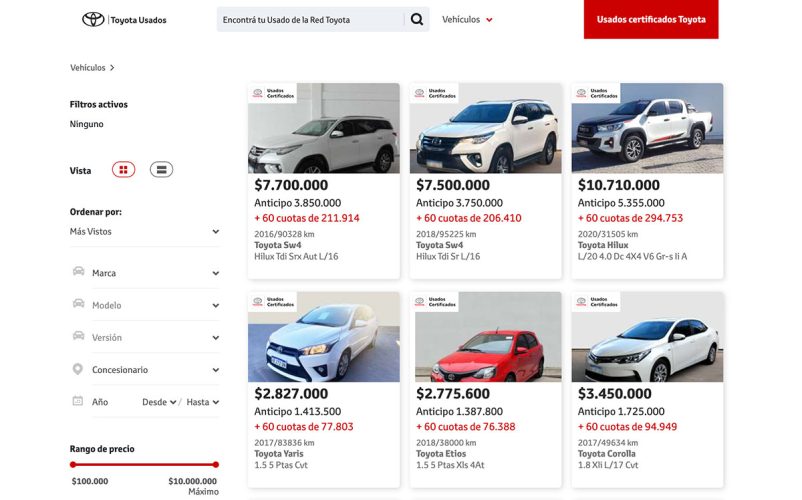Click the car icon beside Marca
Viewport: 802px width, 500px height.
(x=78, y=272)
